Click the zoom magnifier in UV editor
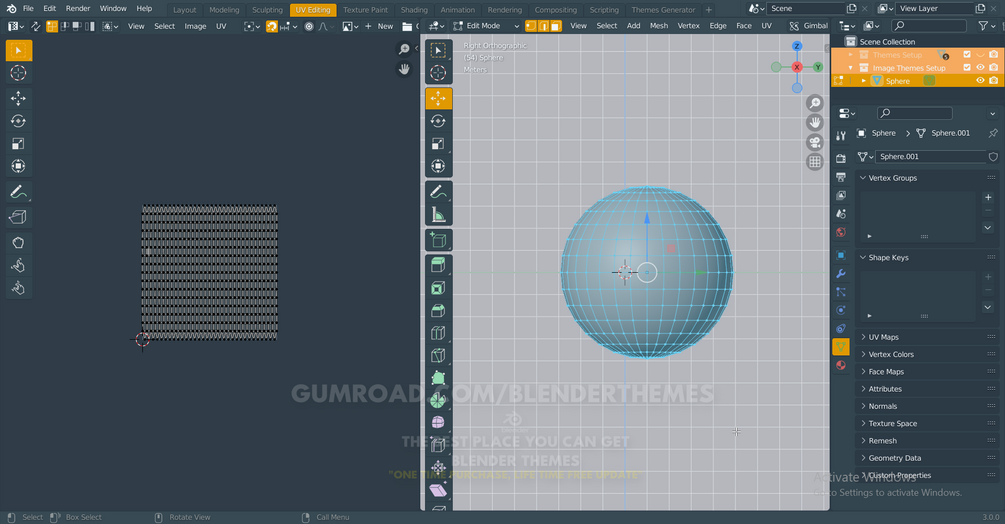The image size is (1005, 524). click(404, 49)
